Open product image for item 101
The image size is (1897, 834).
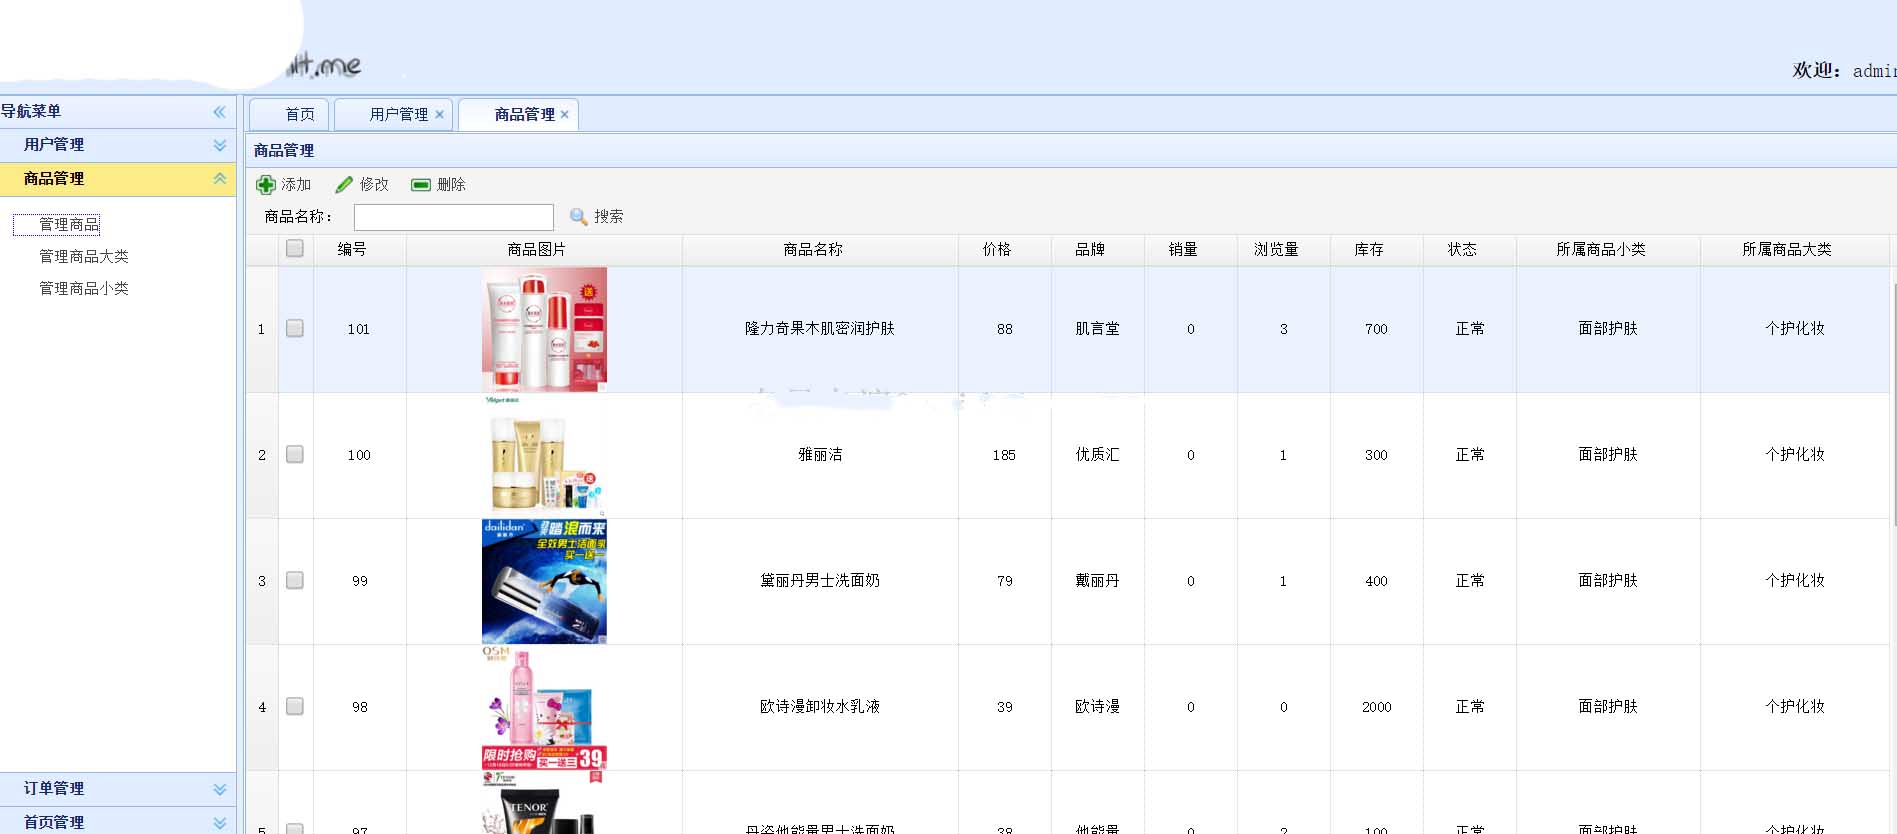[x=544, y=329]
